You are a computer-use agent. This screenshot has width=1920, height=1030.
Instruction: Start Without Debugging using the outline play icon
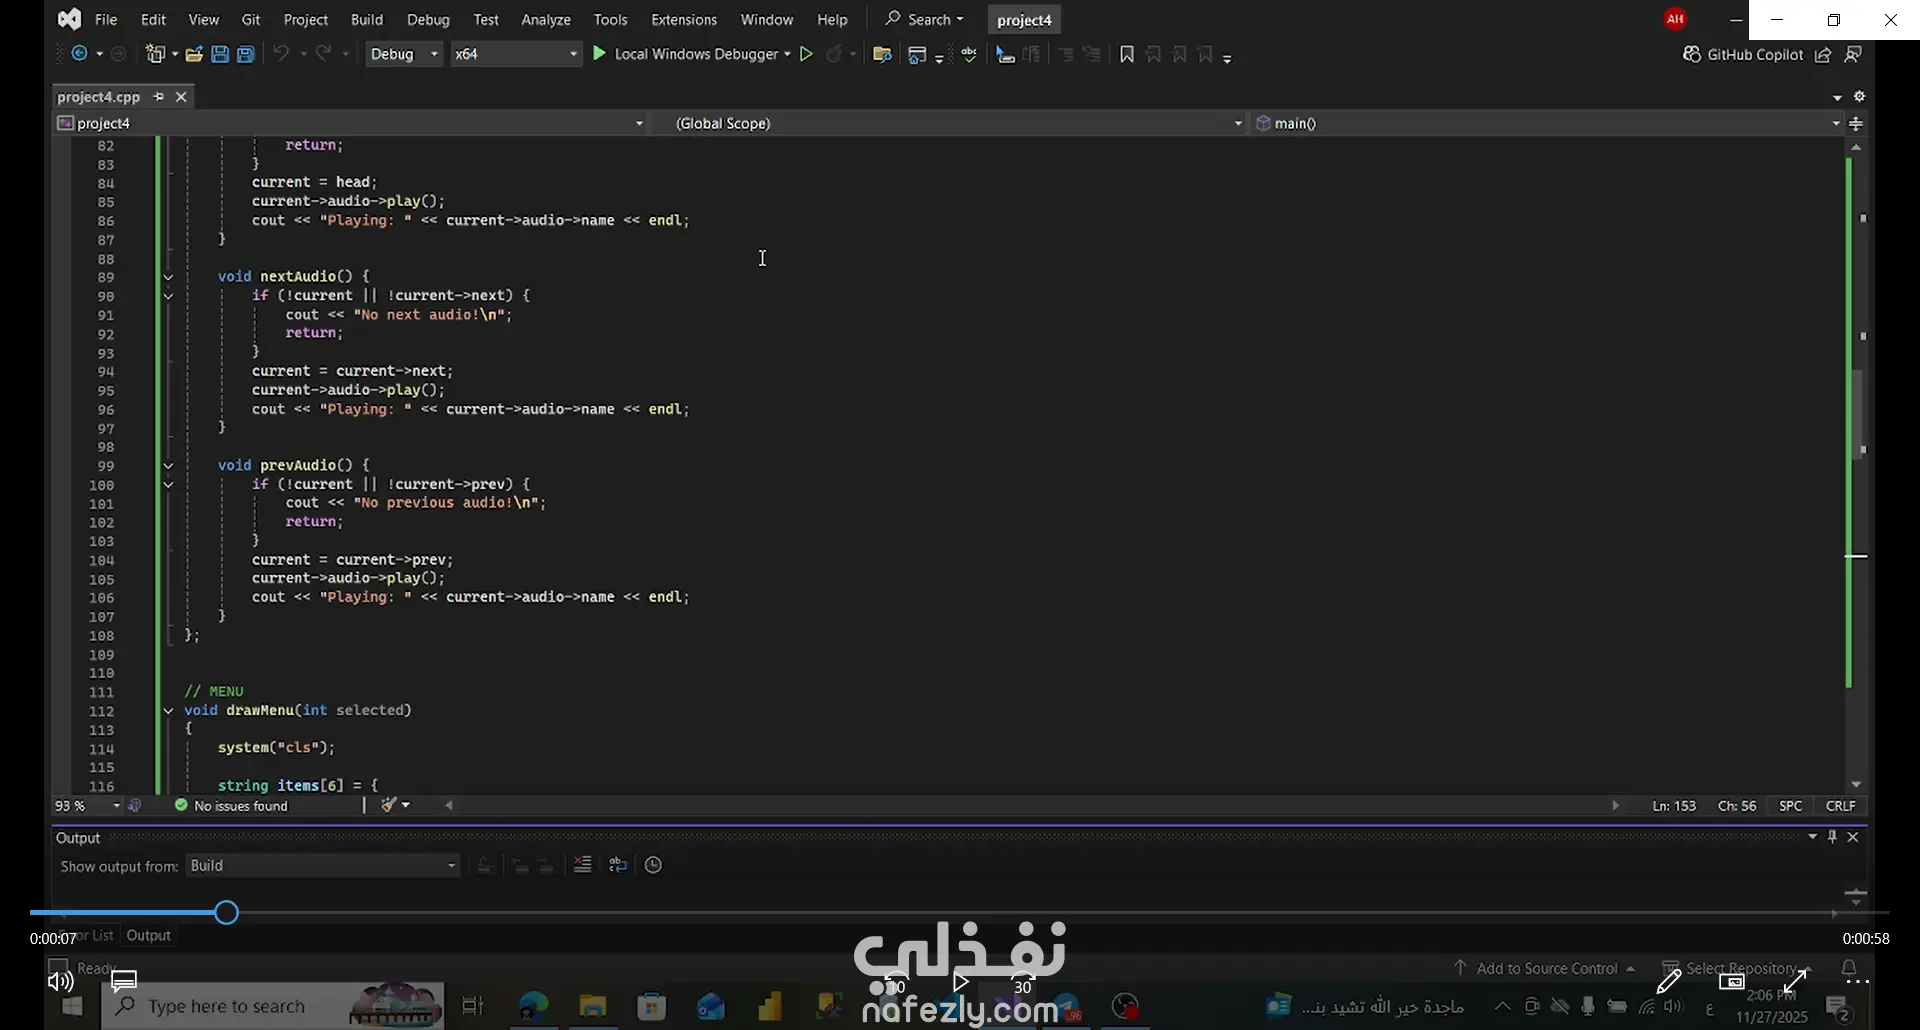click(806, 54)
